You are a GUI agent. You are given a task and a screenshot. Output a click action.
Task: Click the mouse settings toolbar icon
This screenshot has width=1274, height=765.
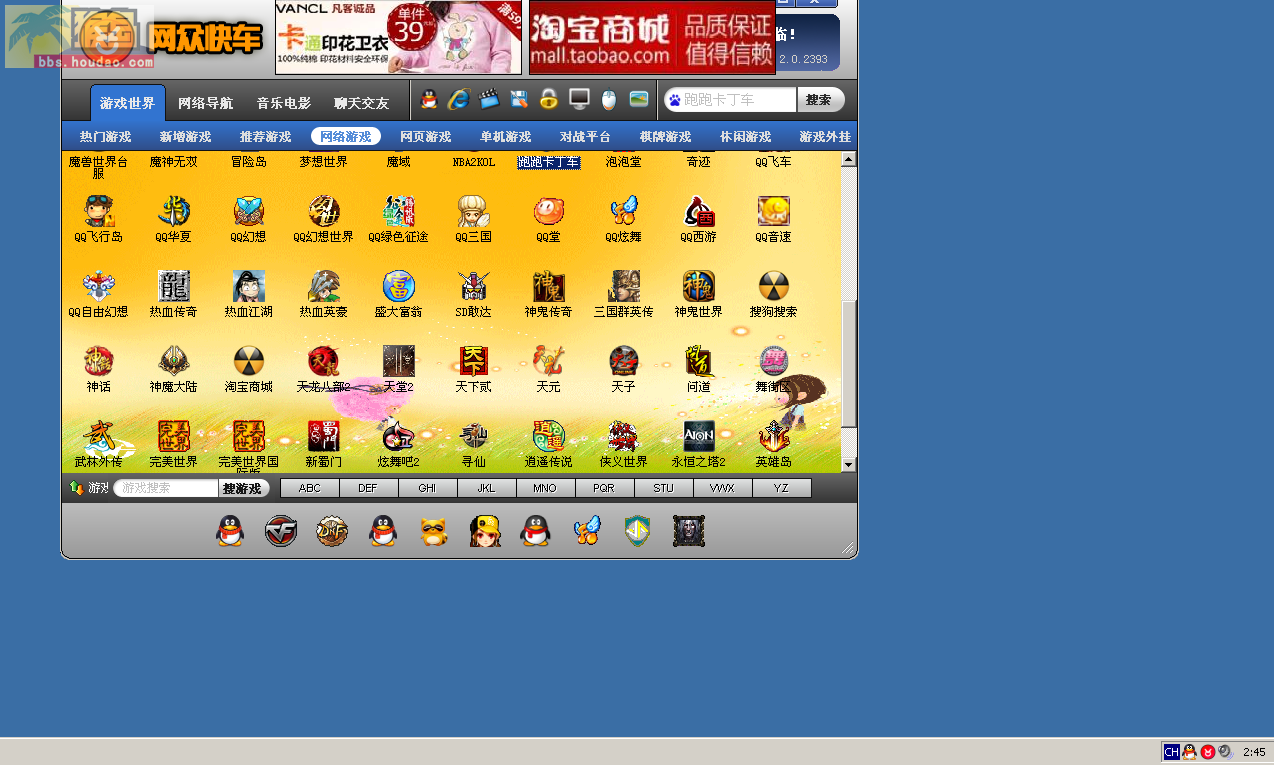pyautogui.click(x=609, y=100)
